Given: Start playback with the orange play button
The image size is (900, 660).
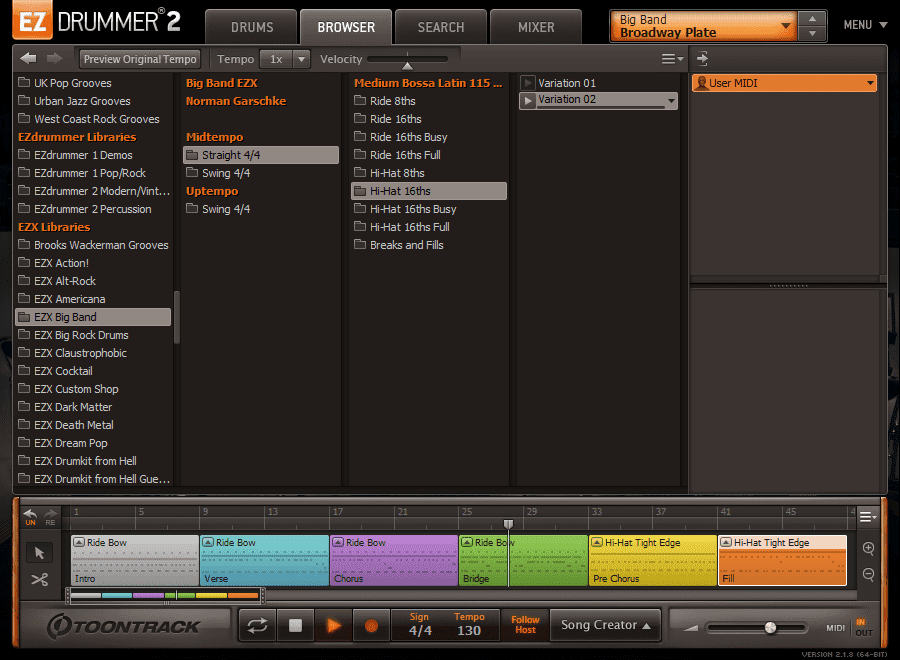Looking at the screenshot, I should point(333,626).
